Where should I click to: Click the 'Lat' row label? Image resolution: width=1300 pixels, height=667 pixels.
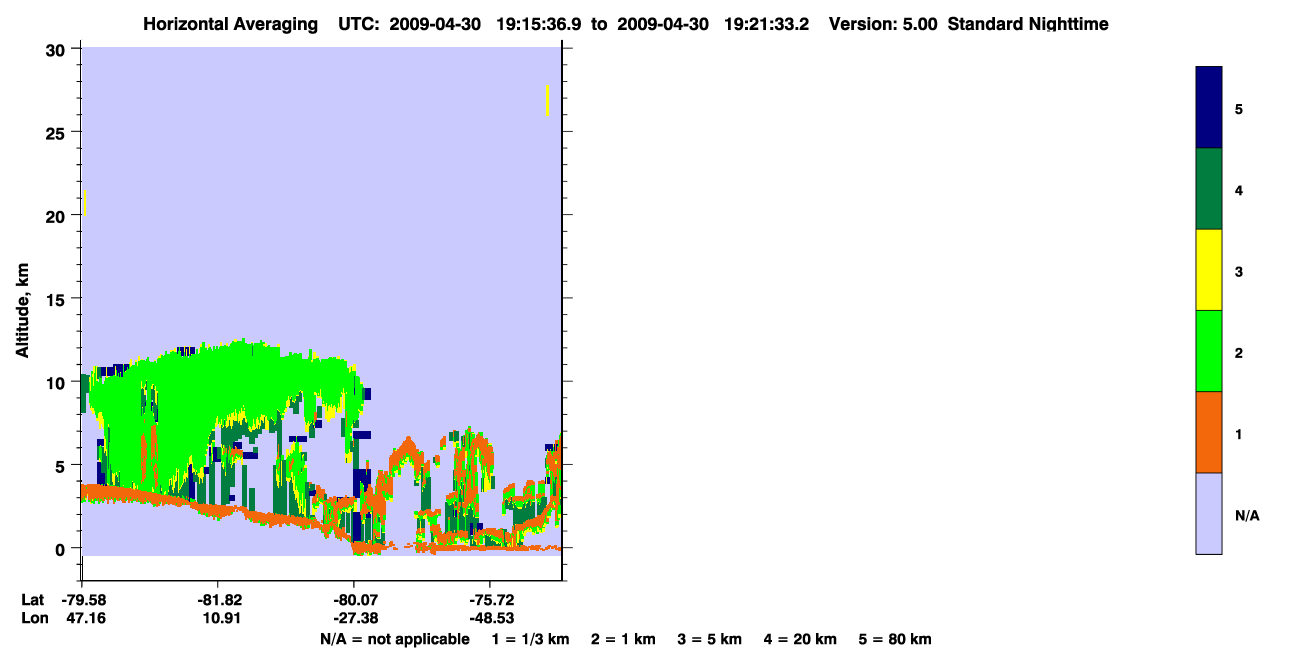point(33,600)
